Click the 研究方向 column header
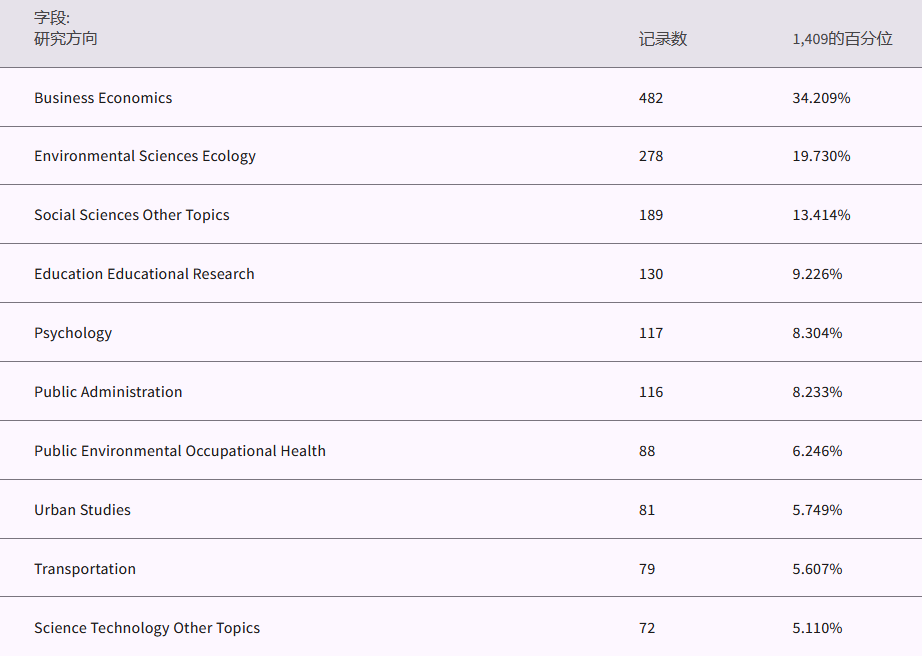This screenshot has height=656, width=922. [66, 39]
